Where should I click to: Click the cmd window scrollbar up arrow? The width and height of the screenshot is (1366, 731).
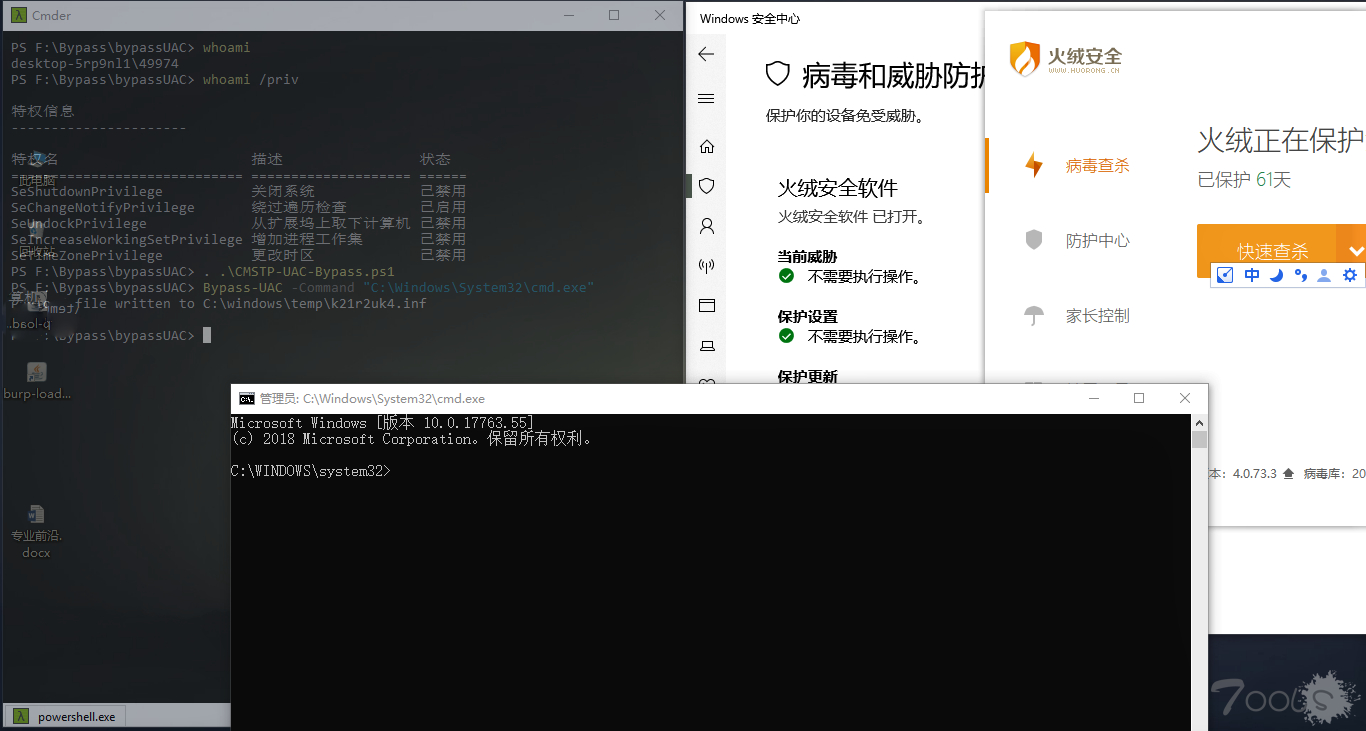(x=1200, y=422)
